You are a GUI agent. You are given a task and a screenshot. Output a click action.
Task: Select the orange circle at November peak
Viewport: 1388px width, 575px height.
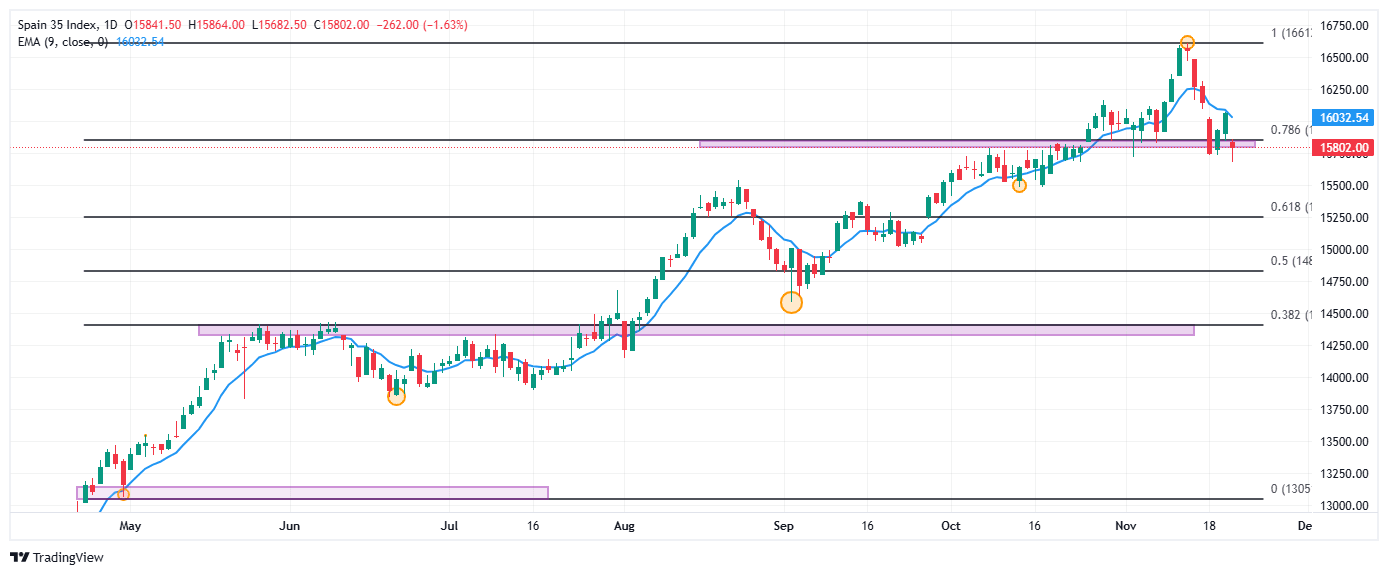[x=1186, y=43]
